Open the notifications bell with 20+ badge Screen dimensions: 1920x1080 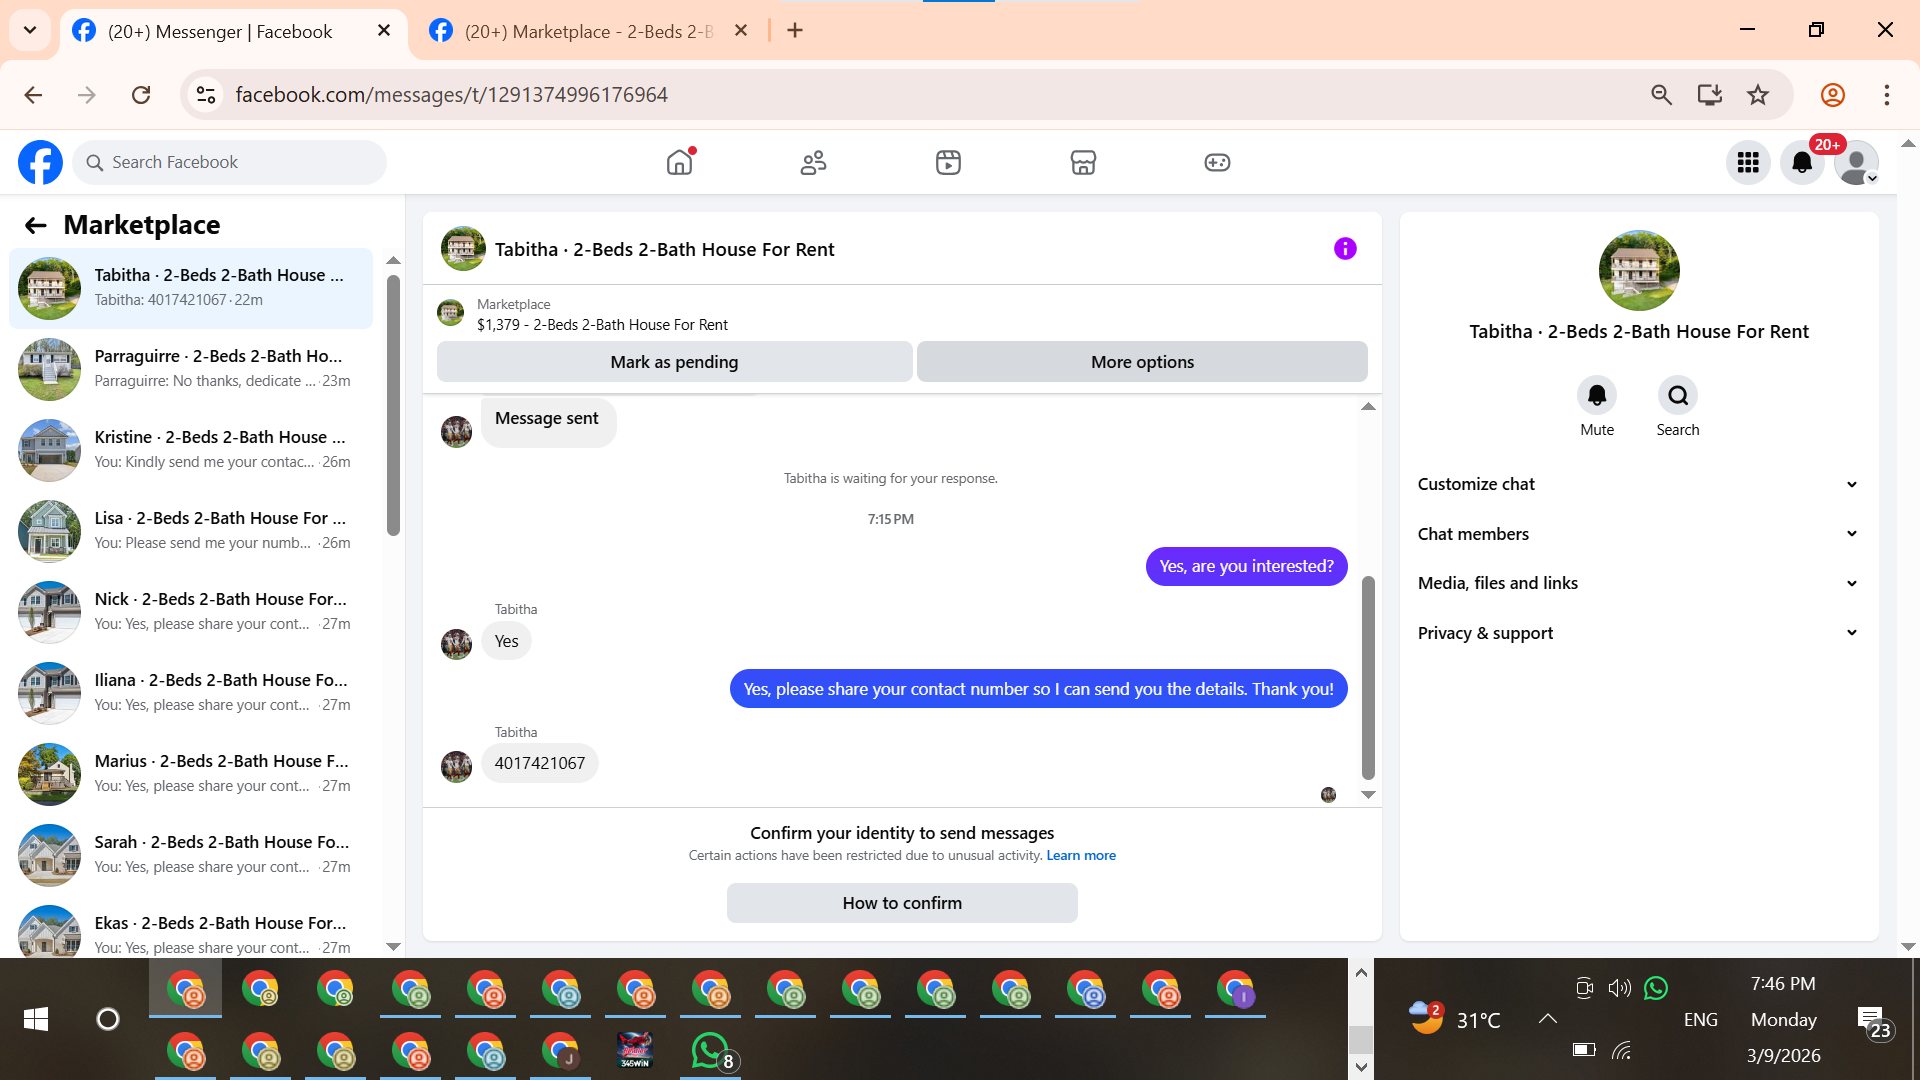click(1802, 162)
